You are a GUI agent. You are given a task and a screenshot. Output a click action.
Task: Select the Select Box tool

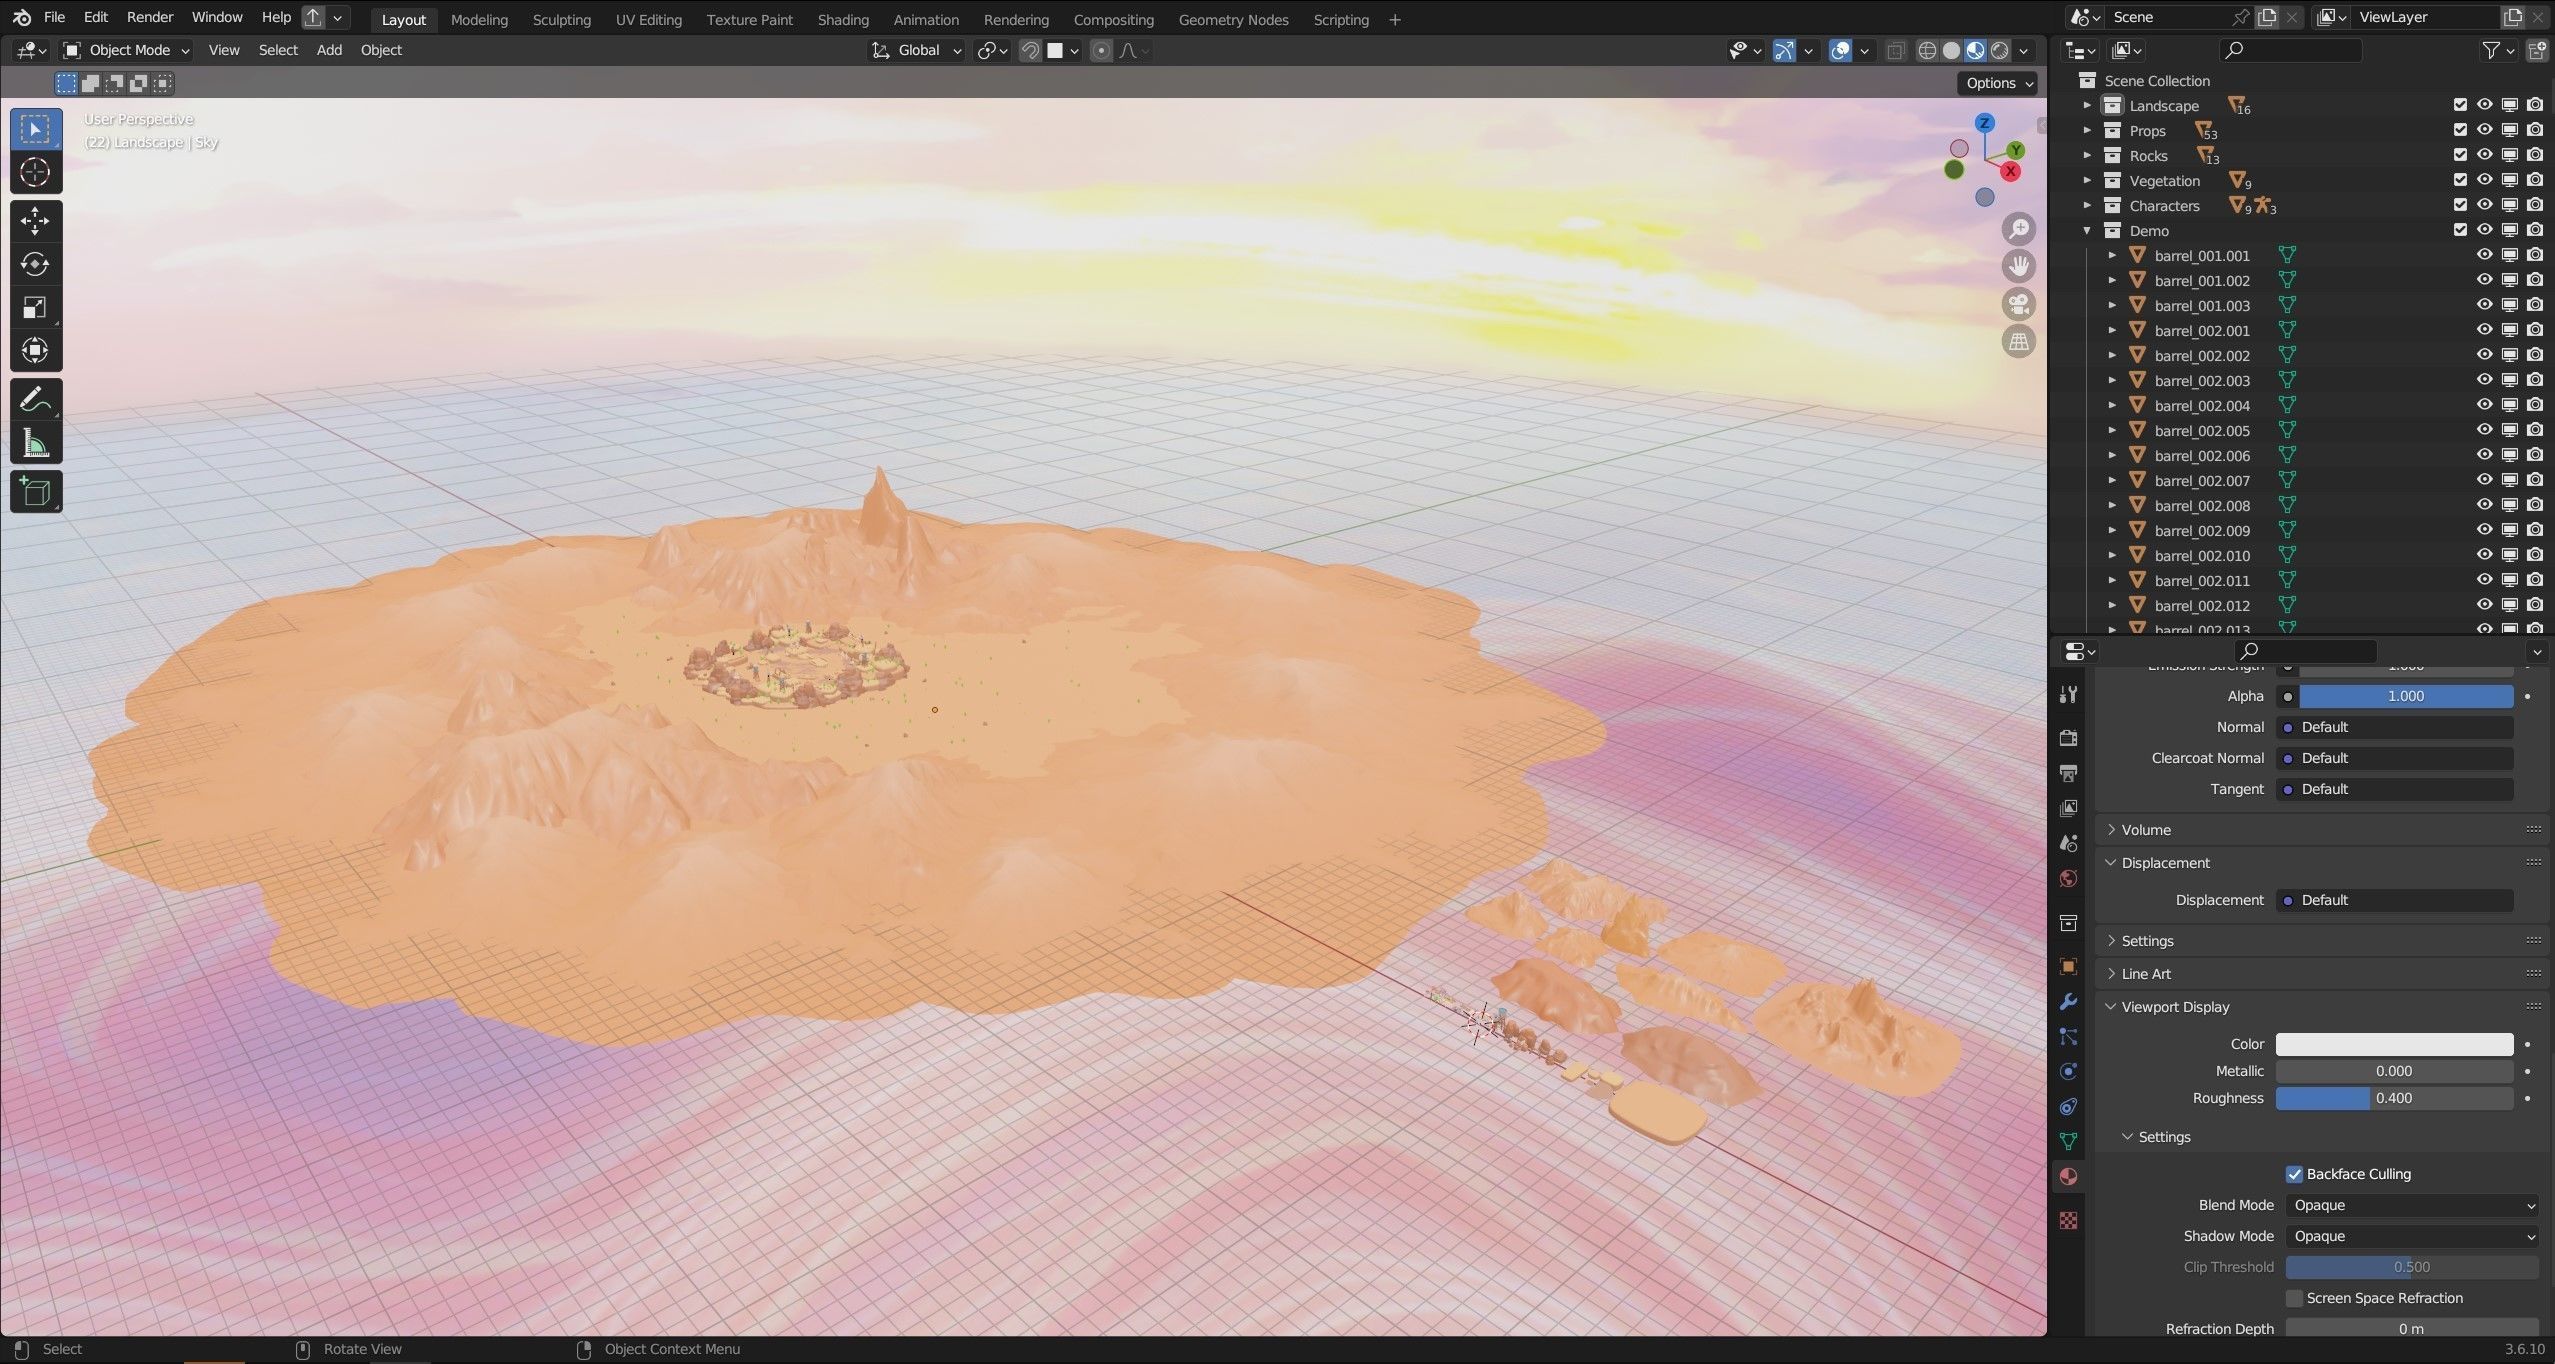tap(35, 130)
